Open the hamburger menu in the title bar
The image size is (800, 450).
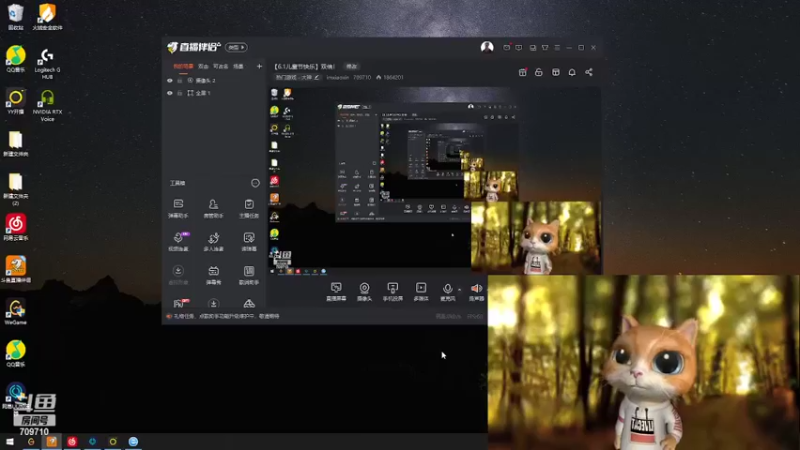[x=557, y=47]
